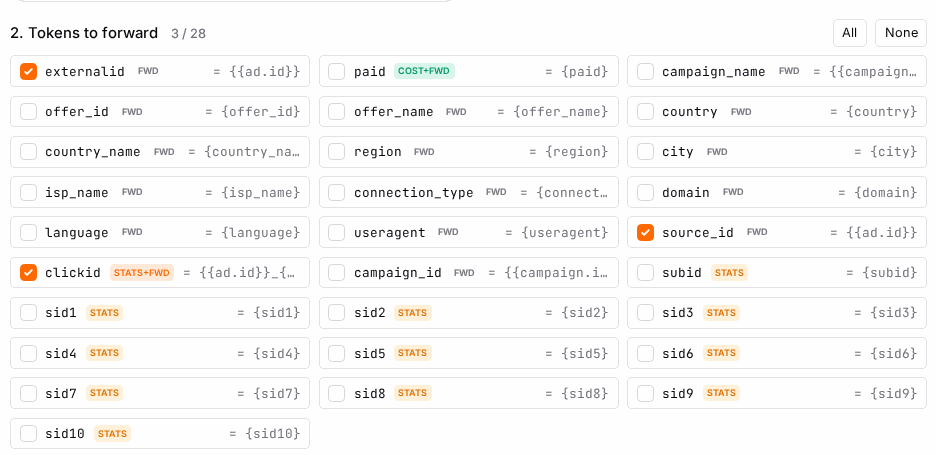936x455 pixels.
Task: Tick the sid10 checkbox
Action: 29,434
